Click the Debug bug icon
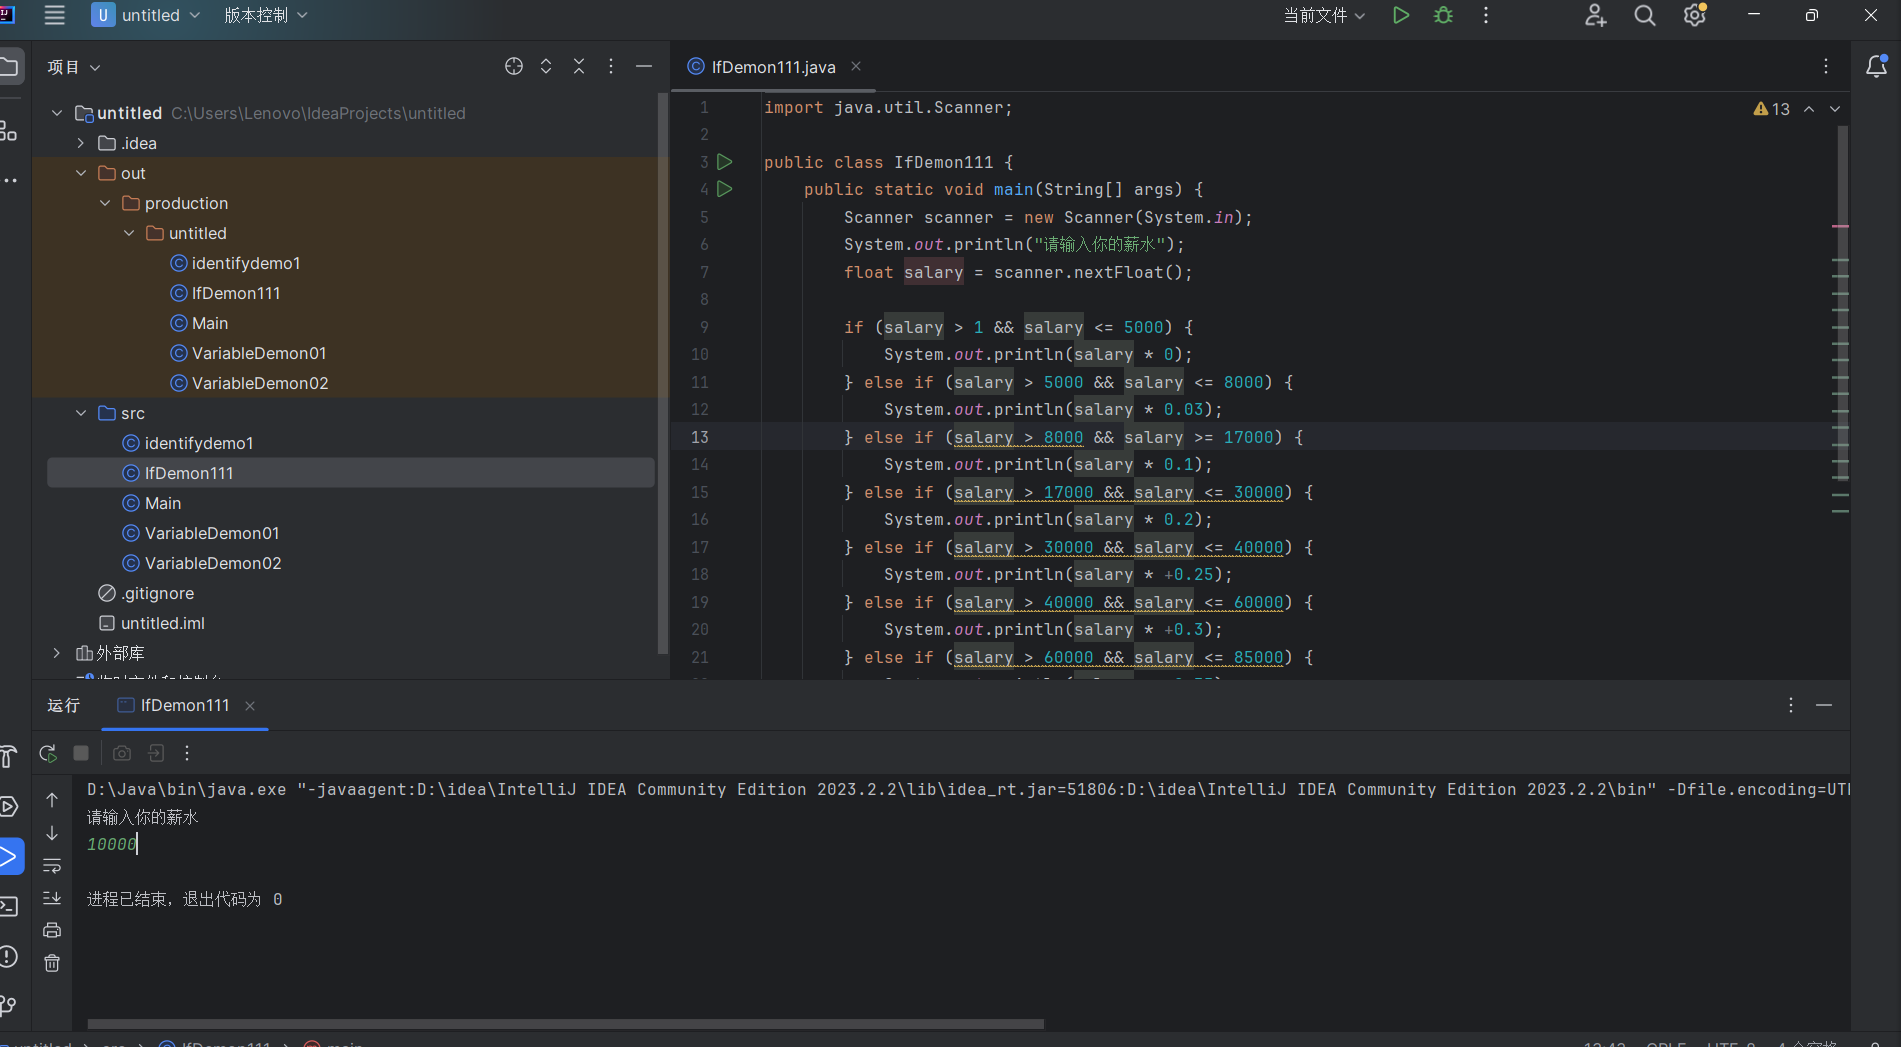 1443,15
